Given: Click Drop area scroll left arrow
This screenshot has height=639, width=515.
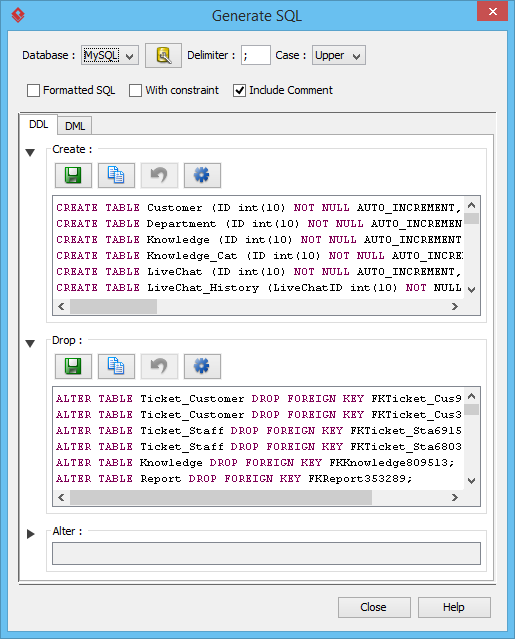Looking at the screenshot, I should [62, 498].
